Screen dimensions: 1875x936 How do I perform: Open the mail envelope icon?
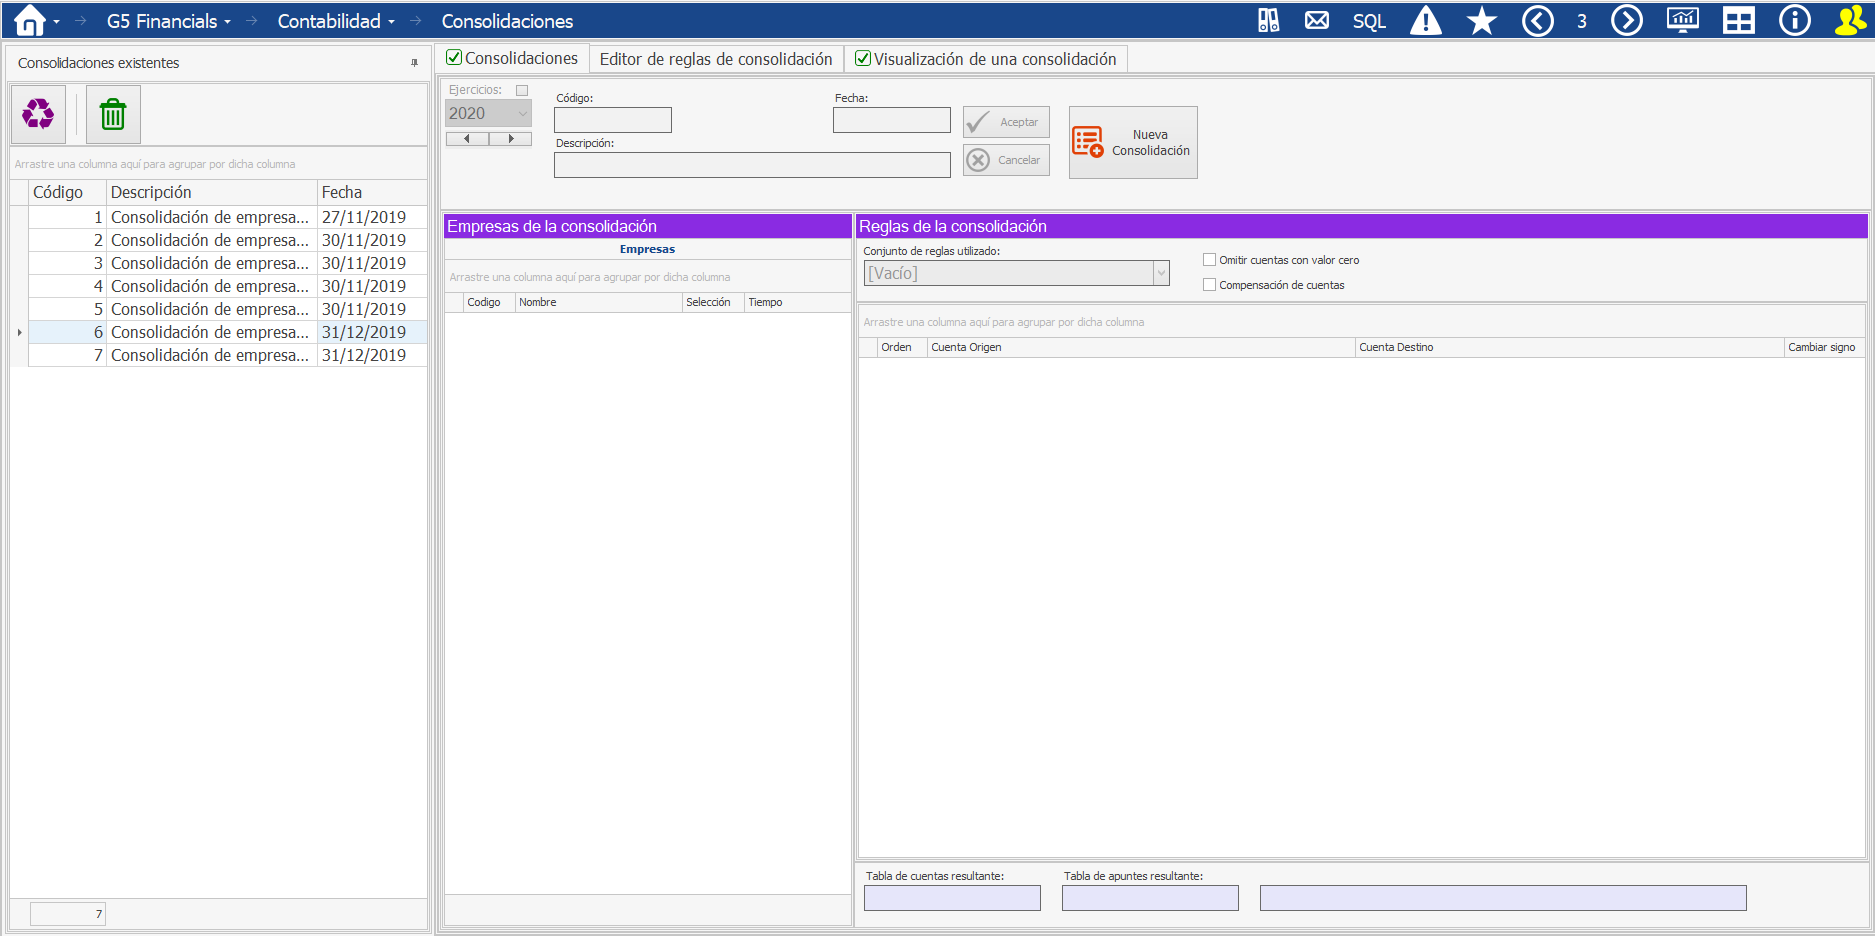tap(1317, 21)
